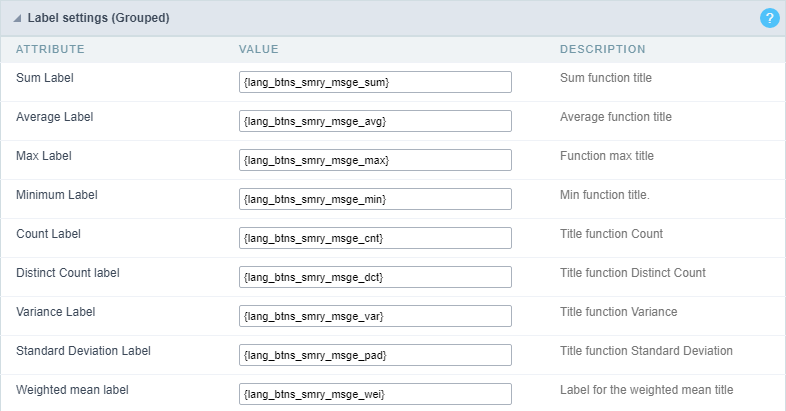Viewport: 786px width, 411px height.
Task: Click 'Label for the weighted mean title' description
Action: coord(647,390)
